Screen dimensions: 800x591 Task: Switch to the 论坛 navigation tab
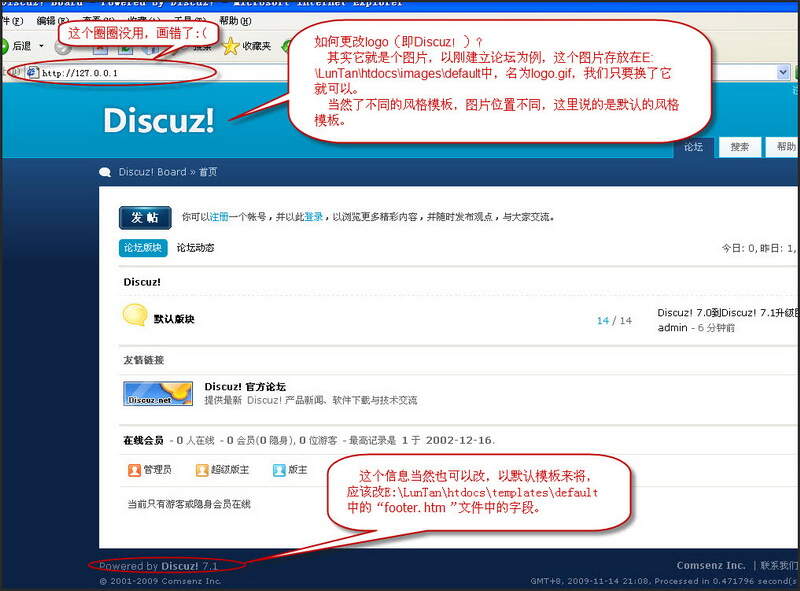(693, 147)
